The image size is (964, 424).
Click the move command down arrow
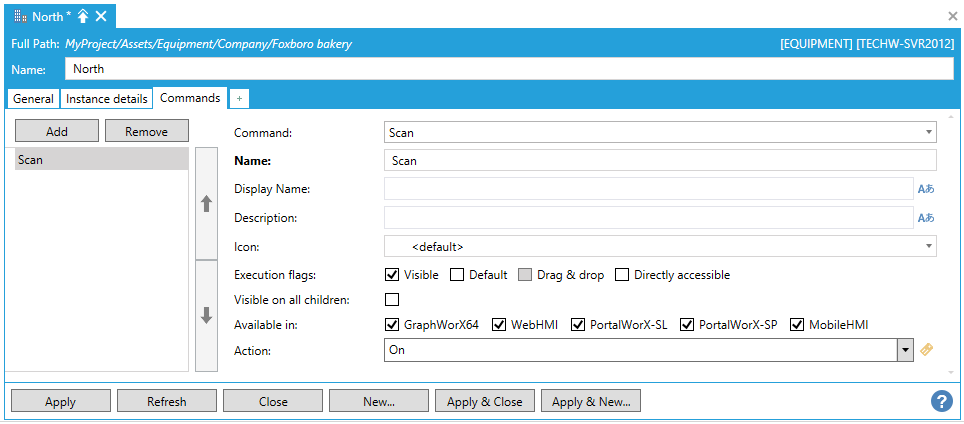(207, 315)
